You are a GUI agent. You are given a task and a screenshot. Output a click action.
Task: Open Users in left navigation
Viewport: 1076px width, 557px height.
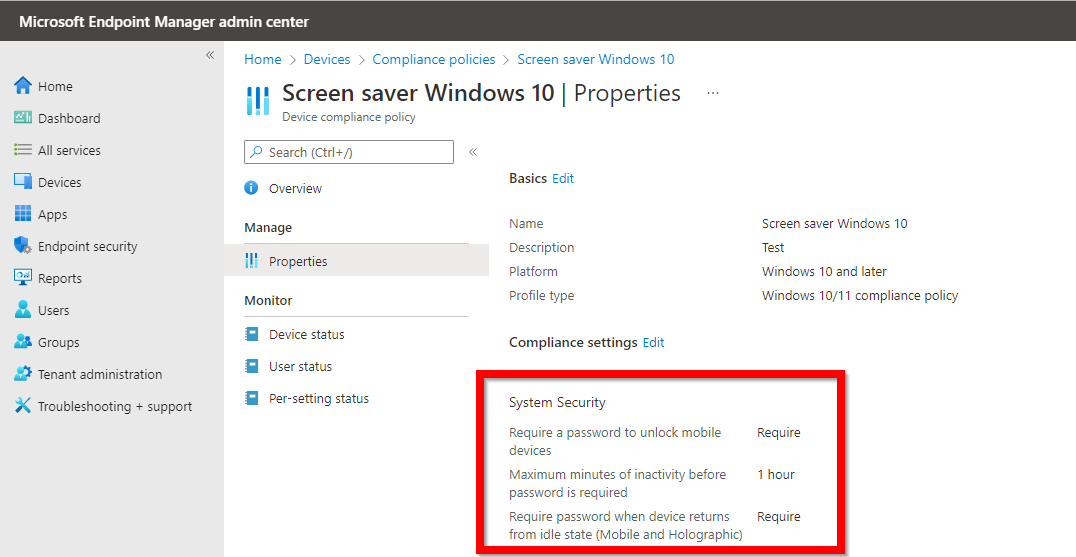tap(54, 310)
